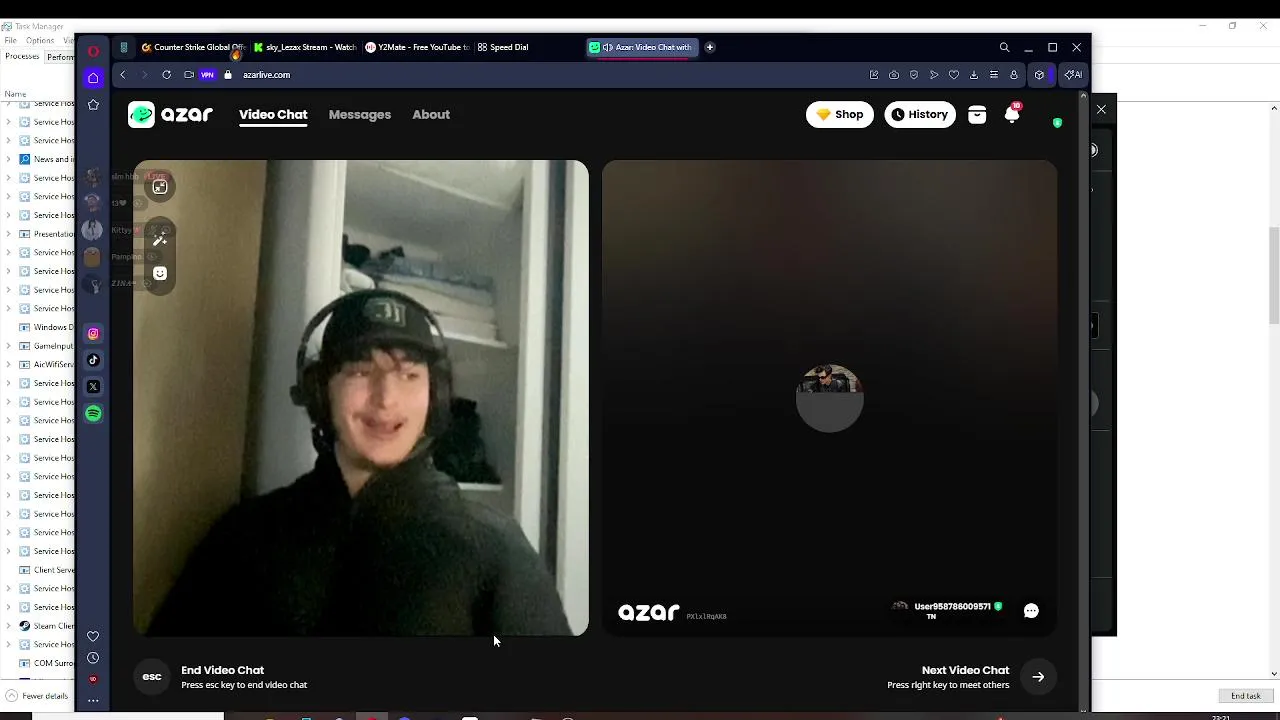Go back with the browser back arrow

pyautogui.click(x=123, y=75)
